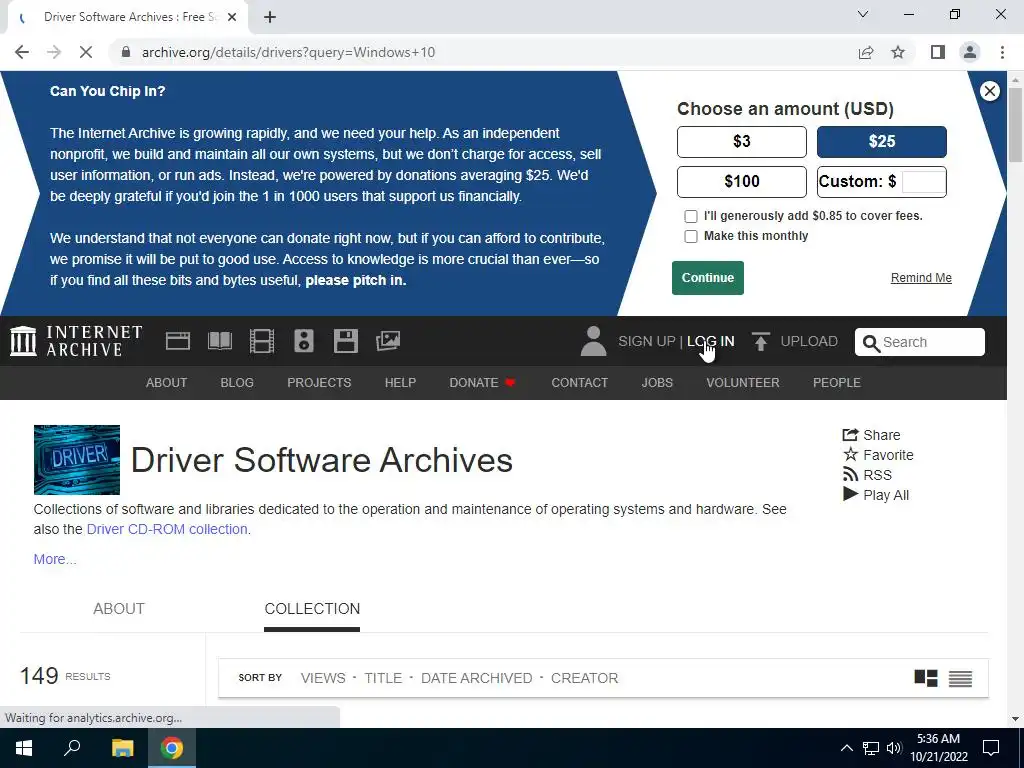This screenshot has height=768, width=1024.
Task: Click the address bar URL
Action: tap(288, 52)
